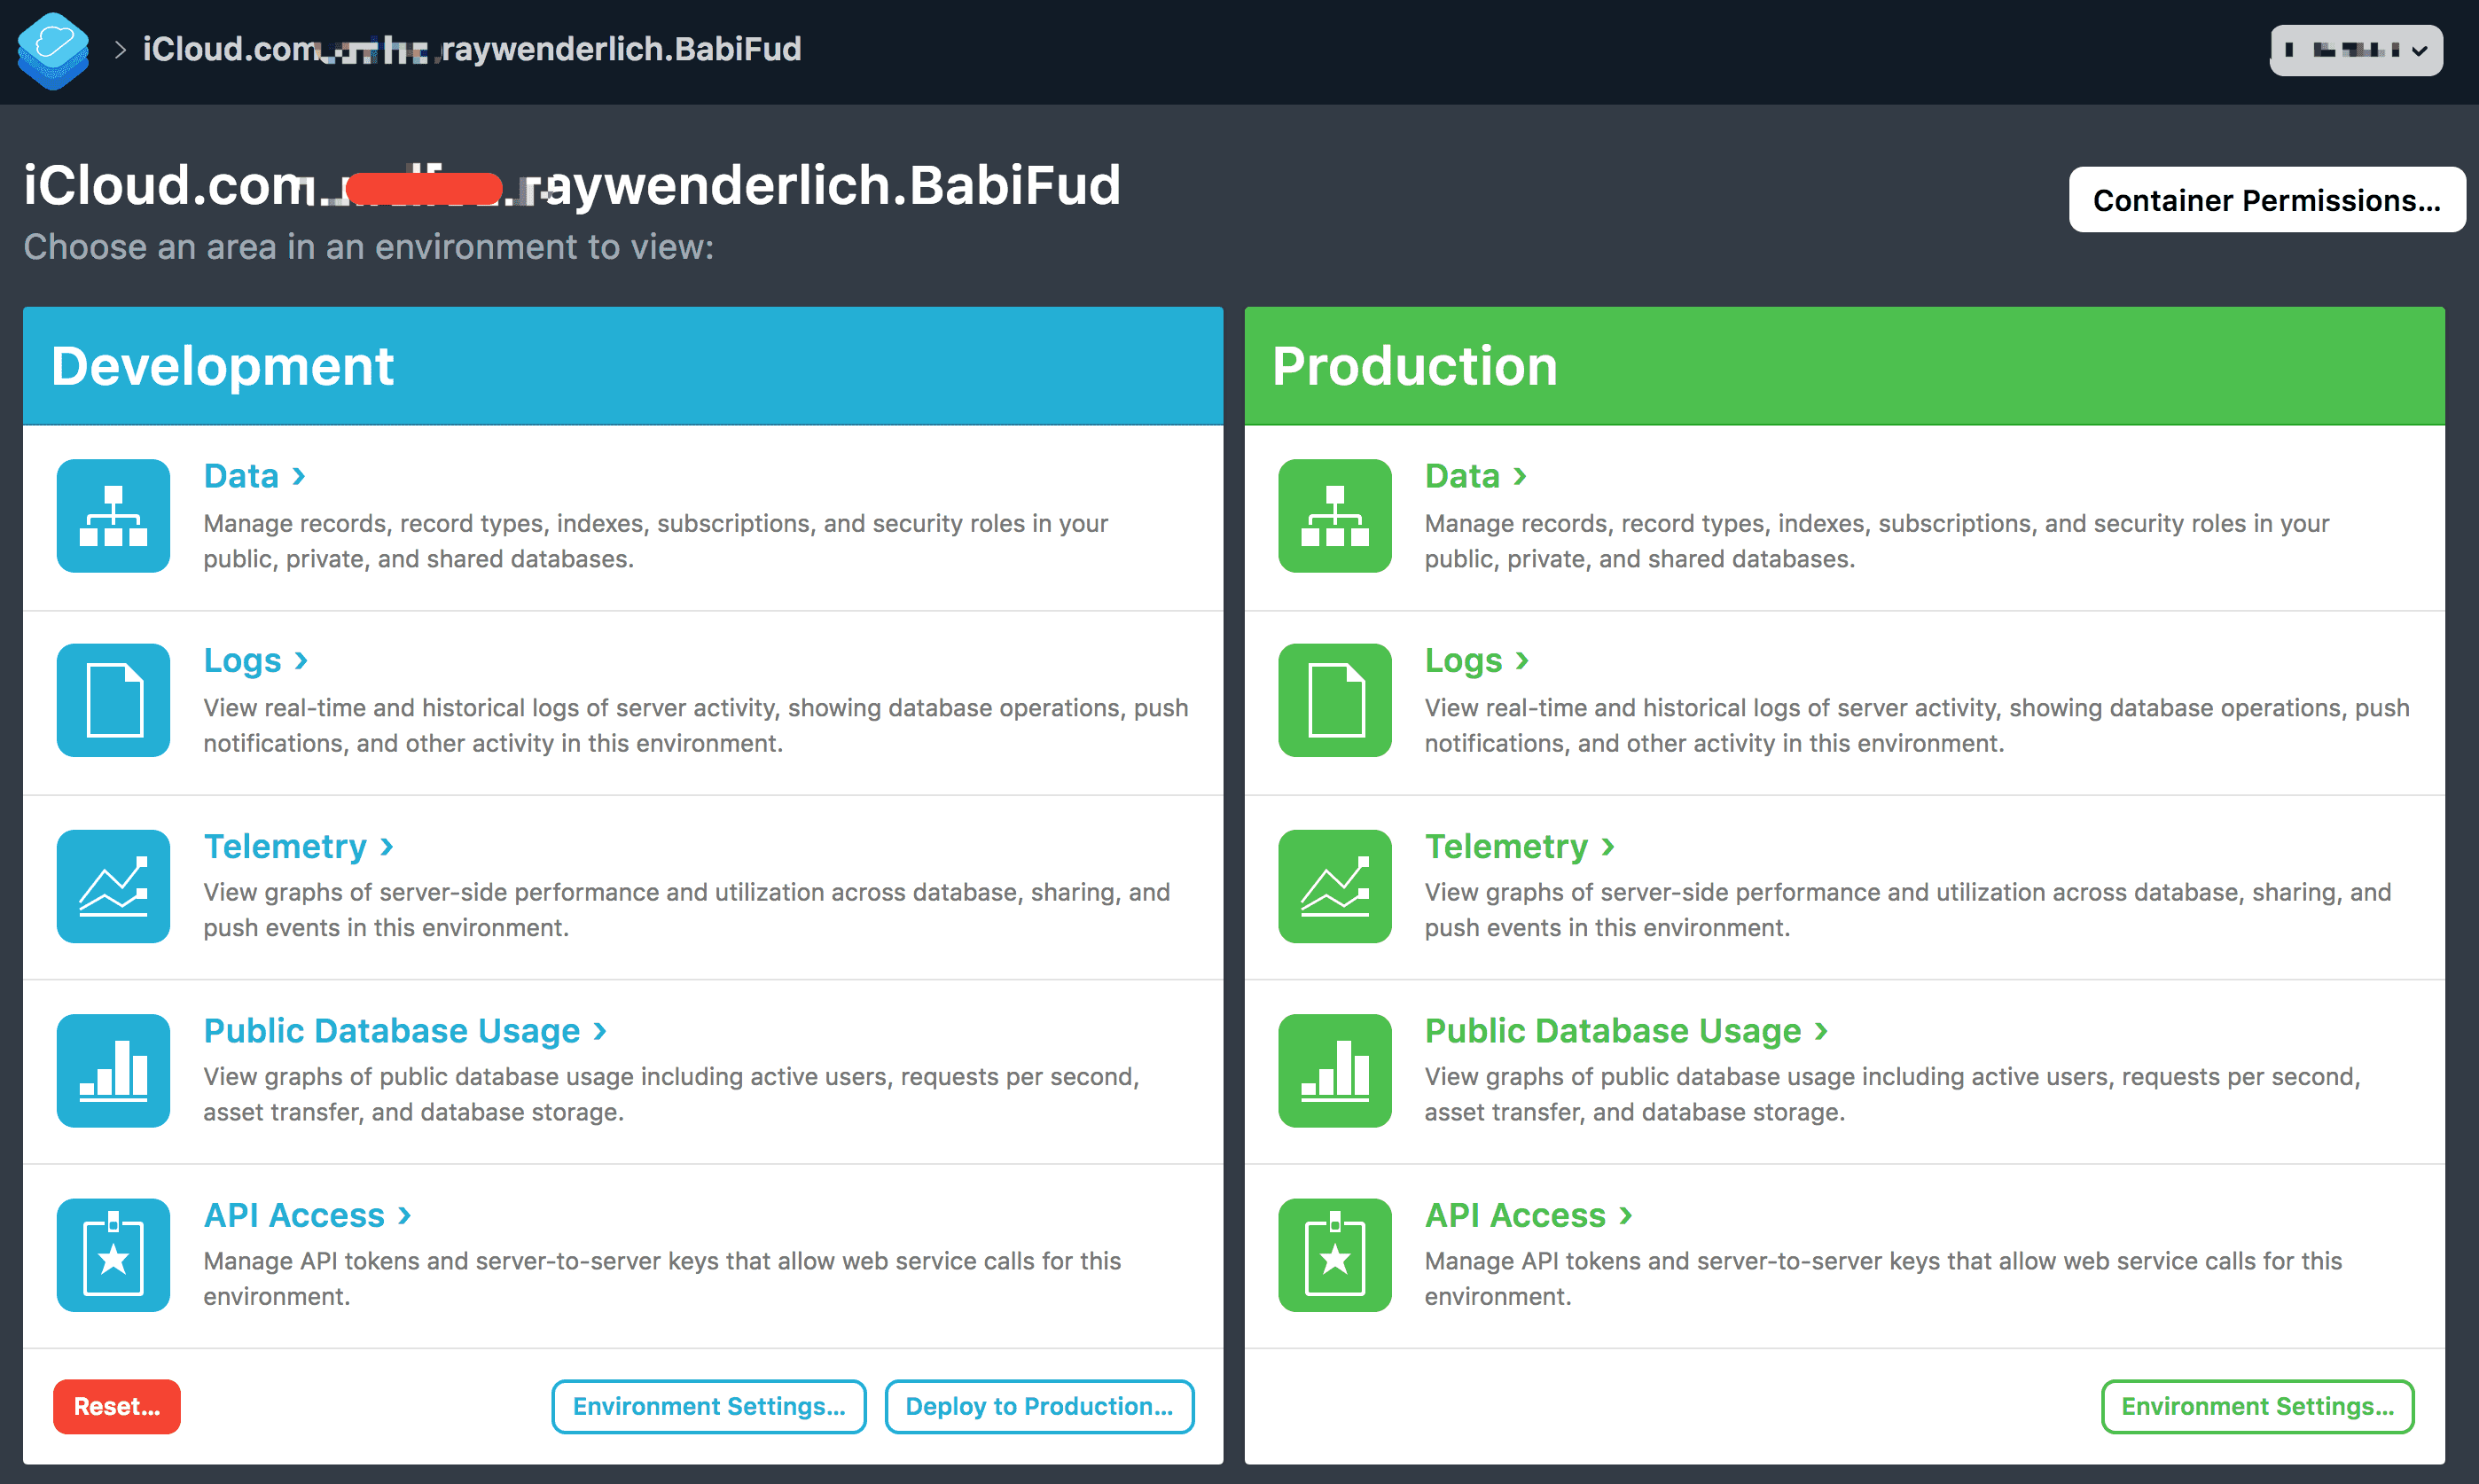Image resolution: width=2479 pixels, height=1484 pixels.
Task: Select the container name breadcrumb in header
Action: [x=471, y=49]
